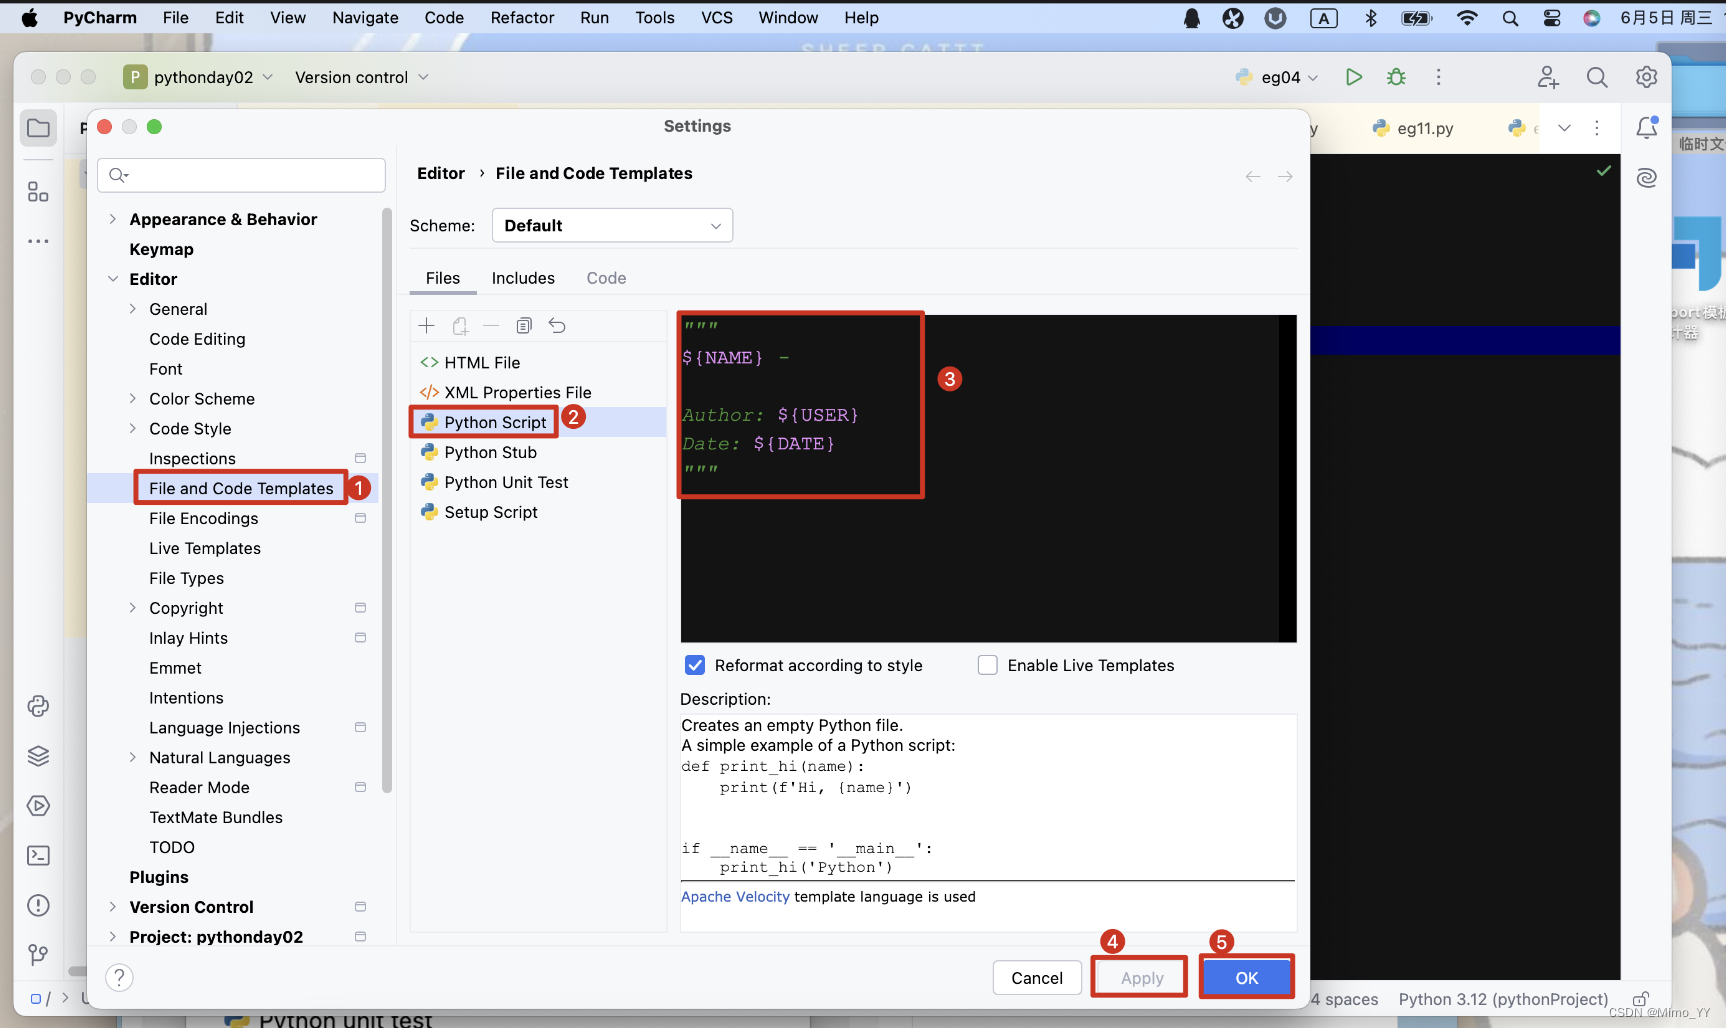Open the VCS menu
The image size is (1726, 1028).
pyautogui.click(x=717, y=18)
